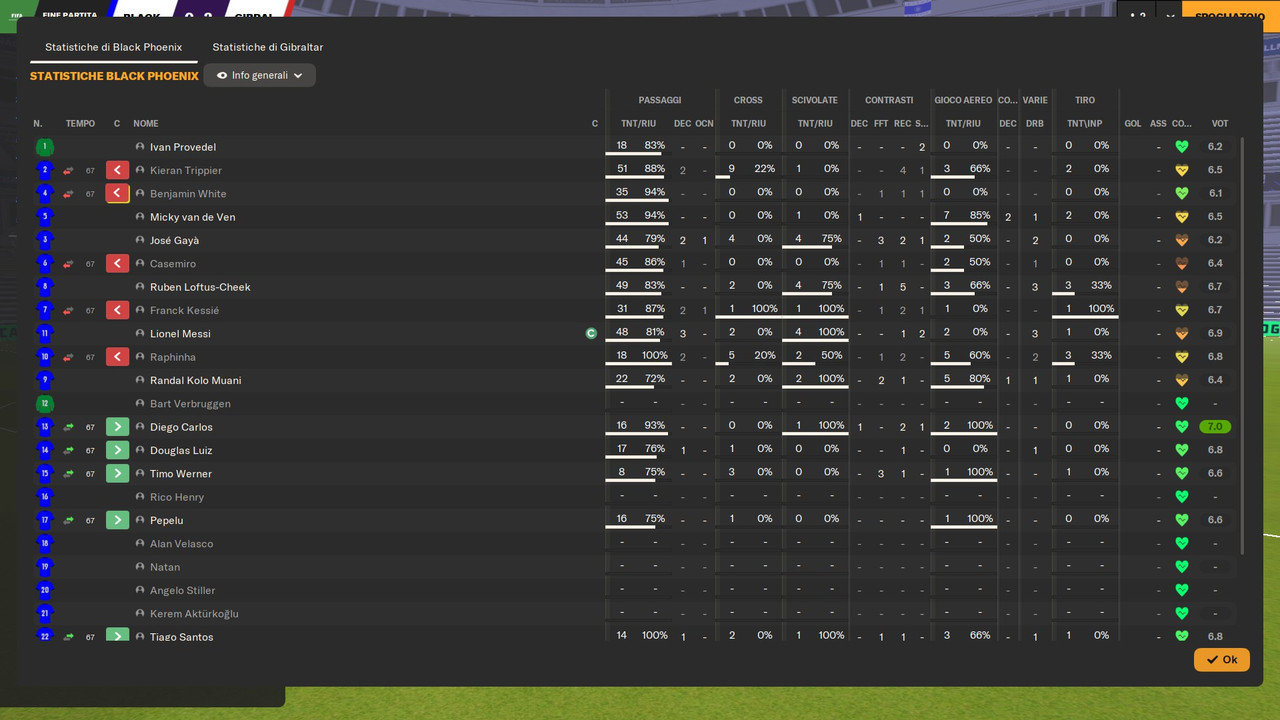
Task: Sort by the N. shirt number header
Action: (x=38, y=124)
